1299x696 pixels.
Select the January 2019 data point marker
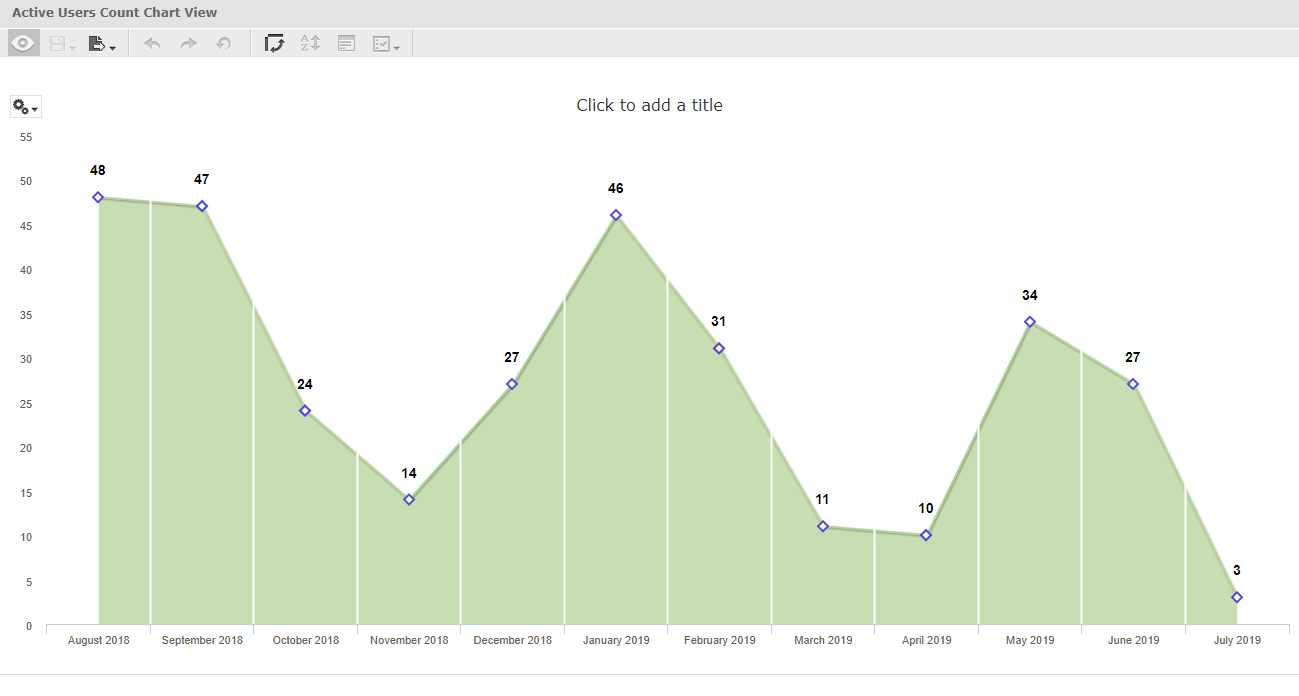tap(616, 215)
